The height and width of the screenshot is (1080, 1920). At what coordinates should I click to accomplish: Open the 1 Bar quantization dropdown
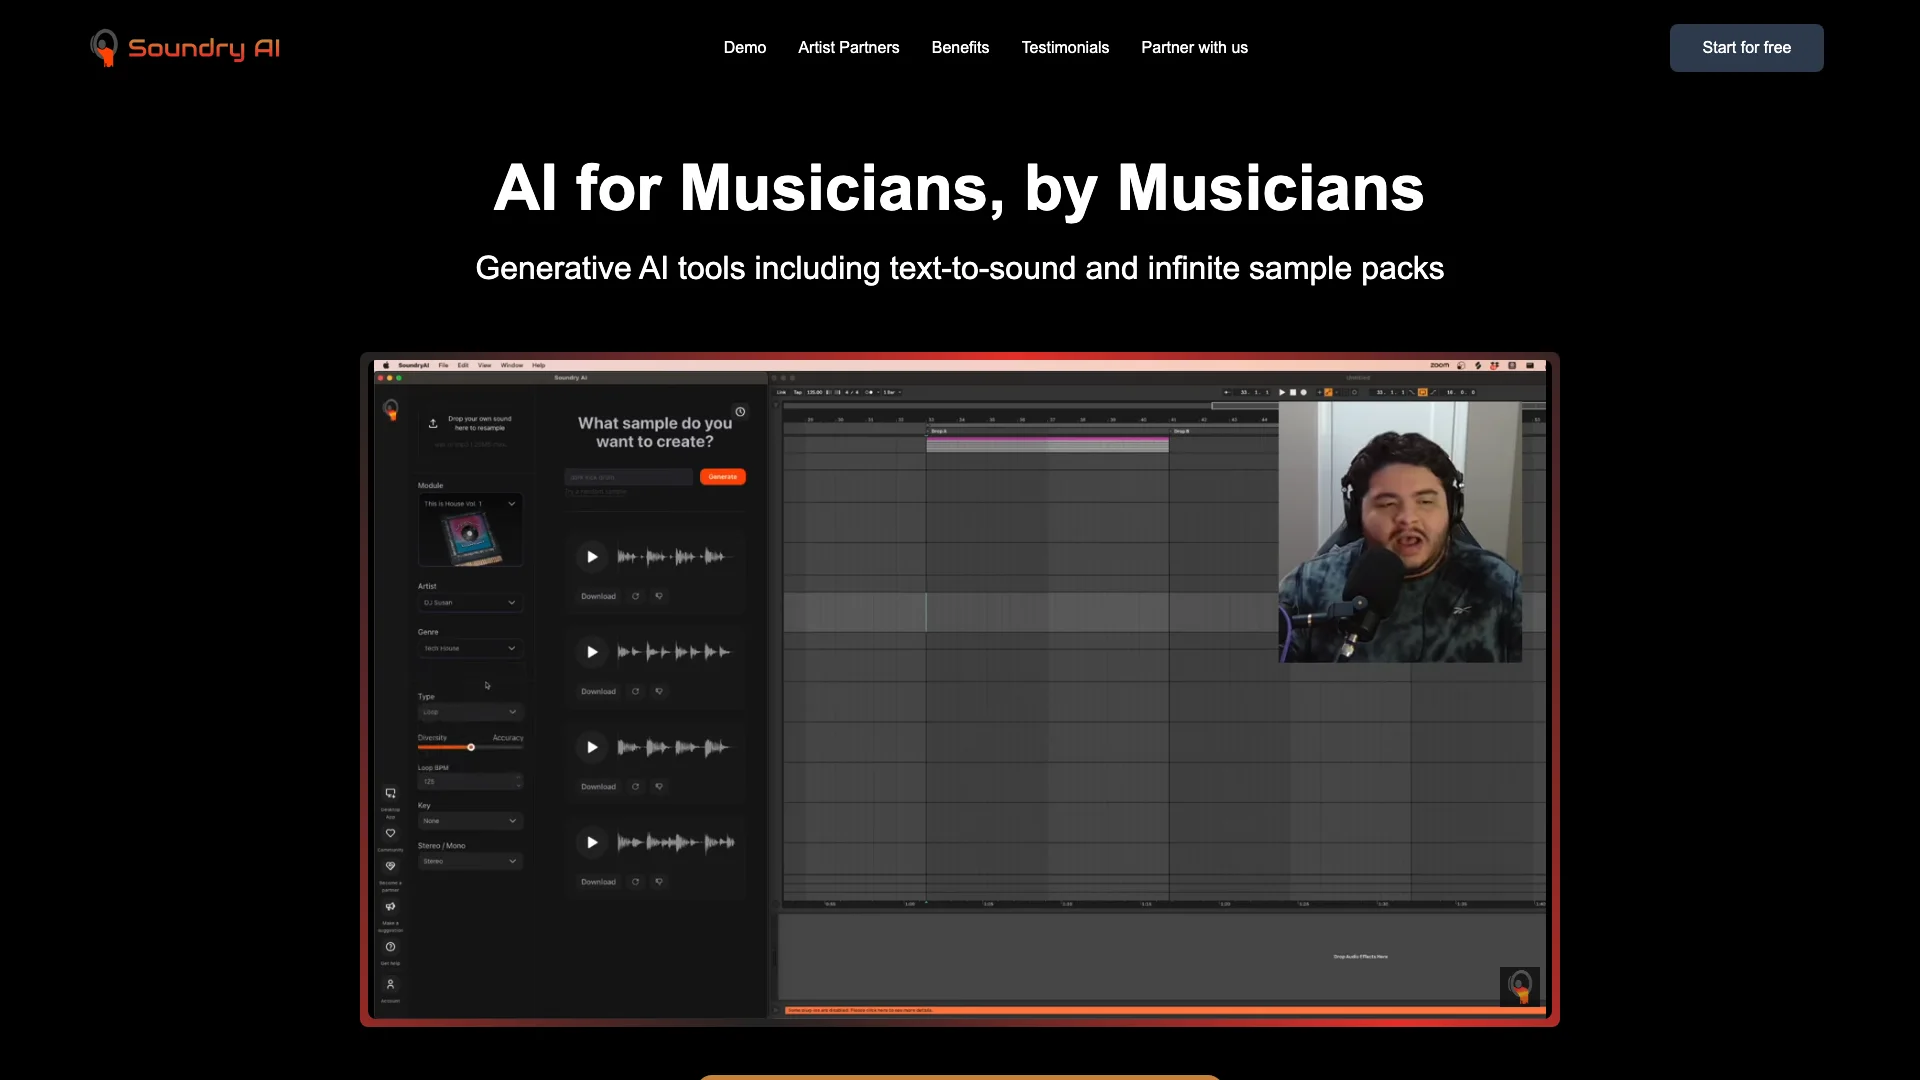tap(892, 393)
